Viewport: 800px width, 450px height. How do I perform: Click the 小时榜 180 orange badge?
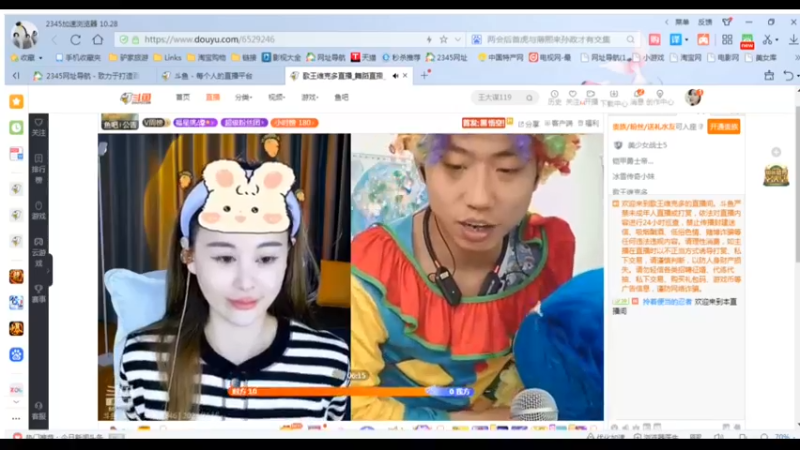pos(294,123)
